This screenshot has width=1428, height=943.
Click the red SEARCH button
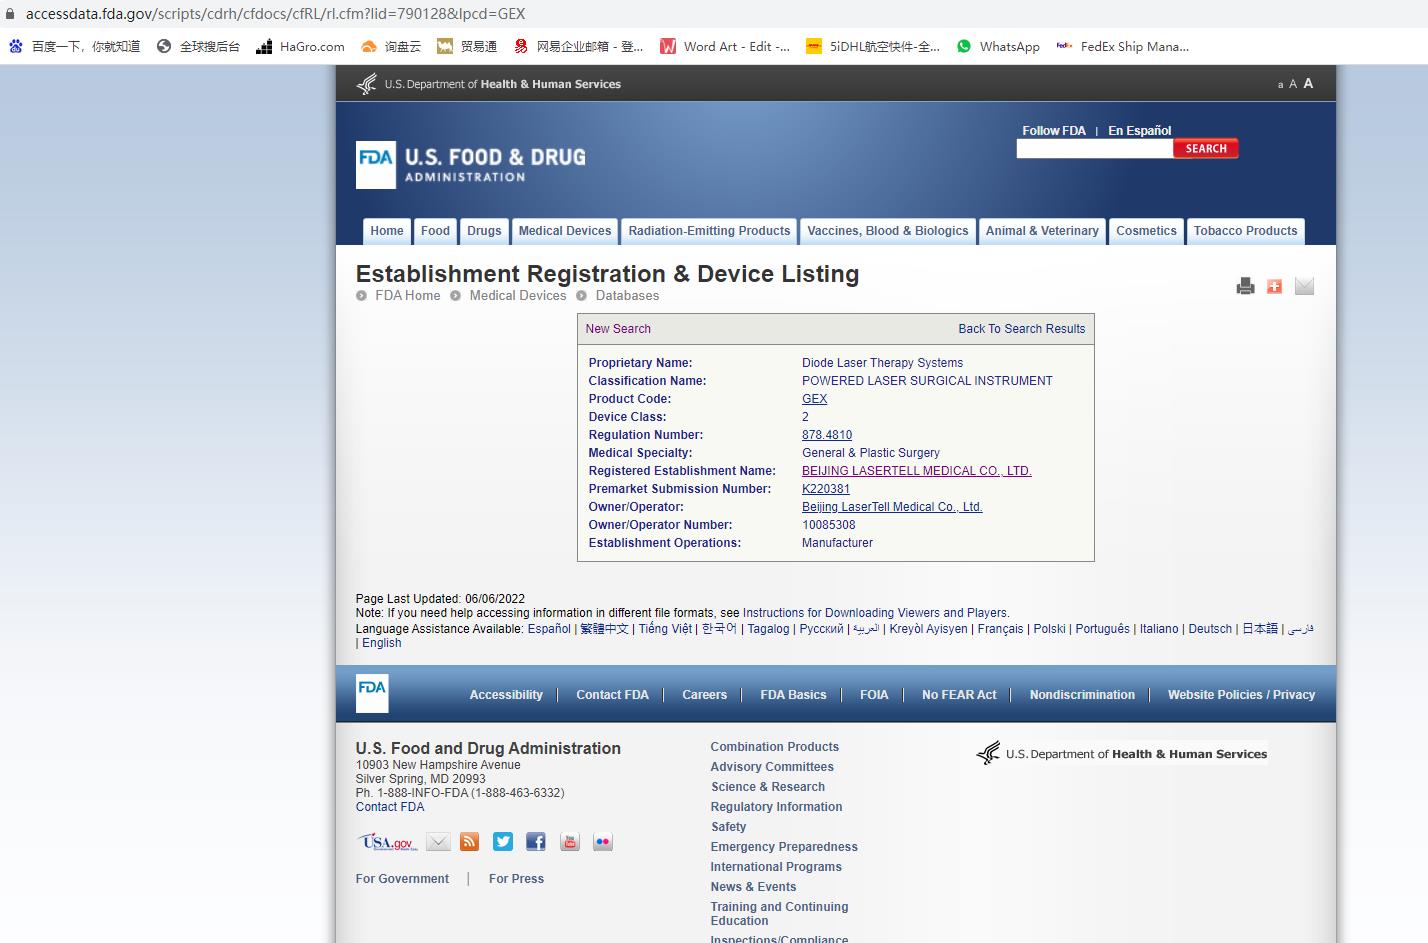(1206, 148)
